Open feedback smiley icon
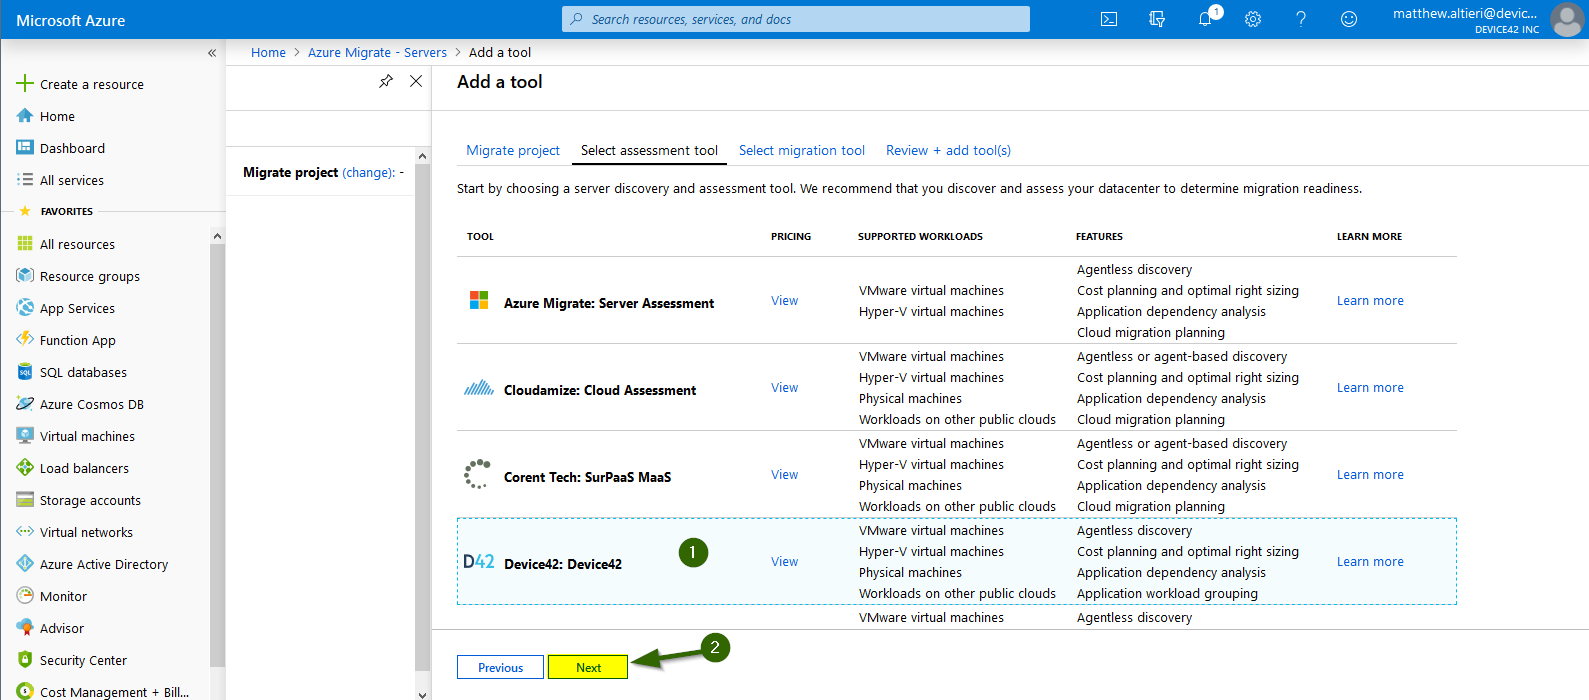 (1349, 19)
